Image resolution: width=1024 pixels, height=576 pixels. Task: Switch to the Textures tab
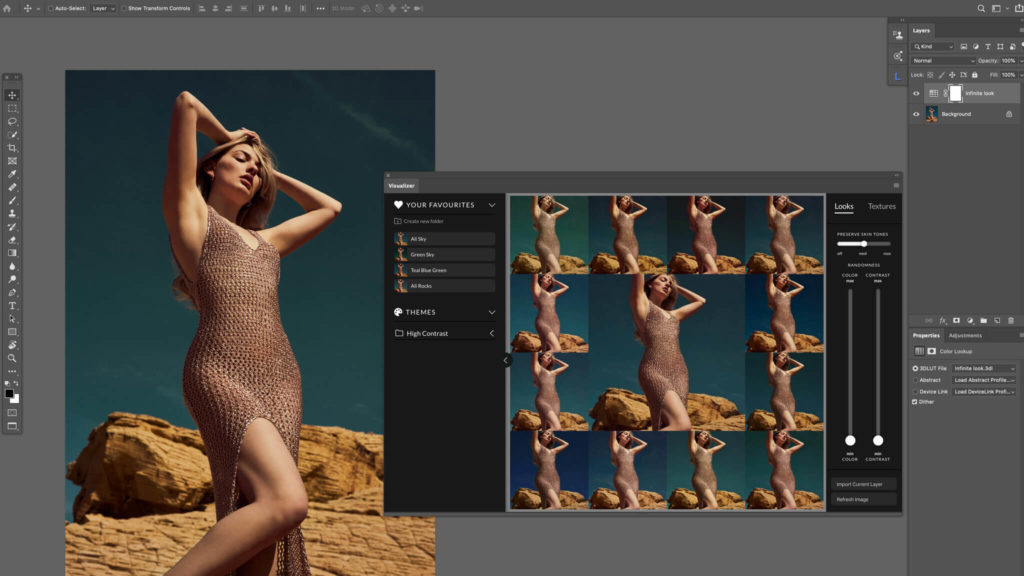tap(881, 206)
